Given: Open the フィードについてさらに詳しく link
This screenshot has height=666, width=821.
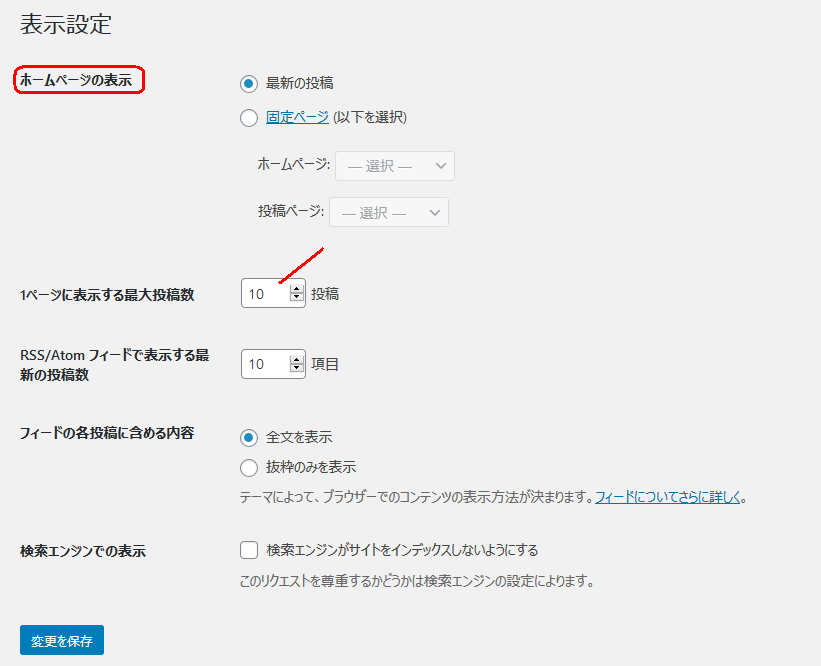Looking at the screenshot, I should click(x=668, y=497).
